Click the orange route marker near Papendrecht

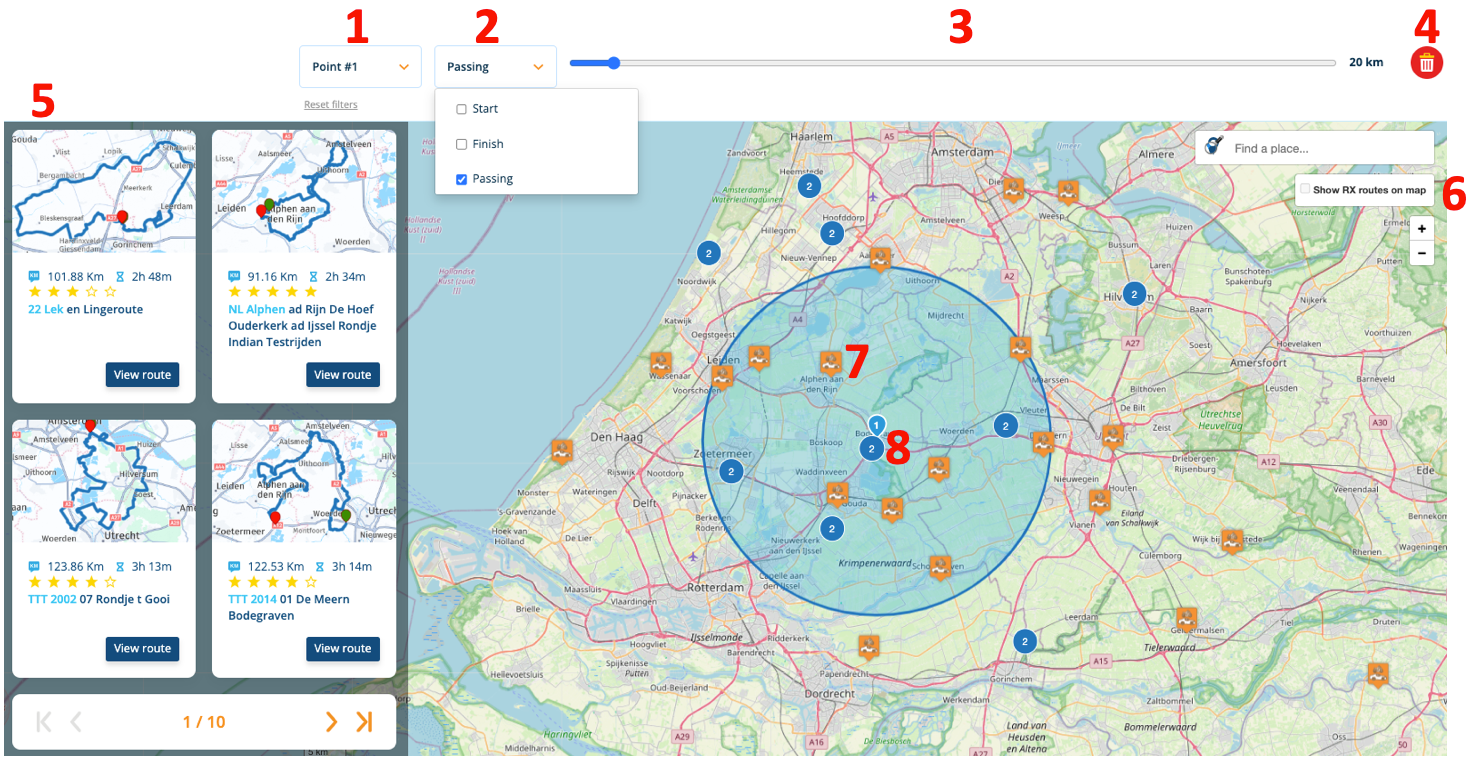(868, 646)
